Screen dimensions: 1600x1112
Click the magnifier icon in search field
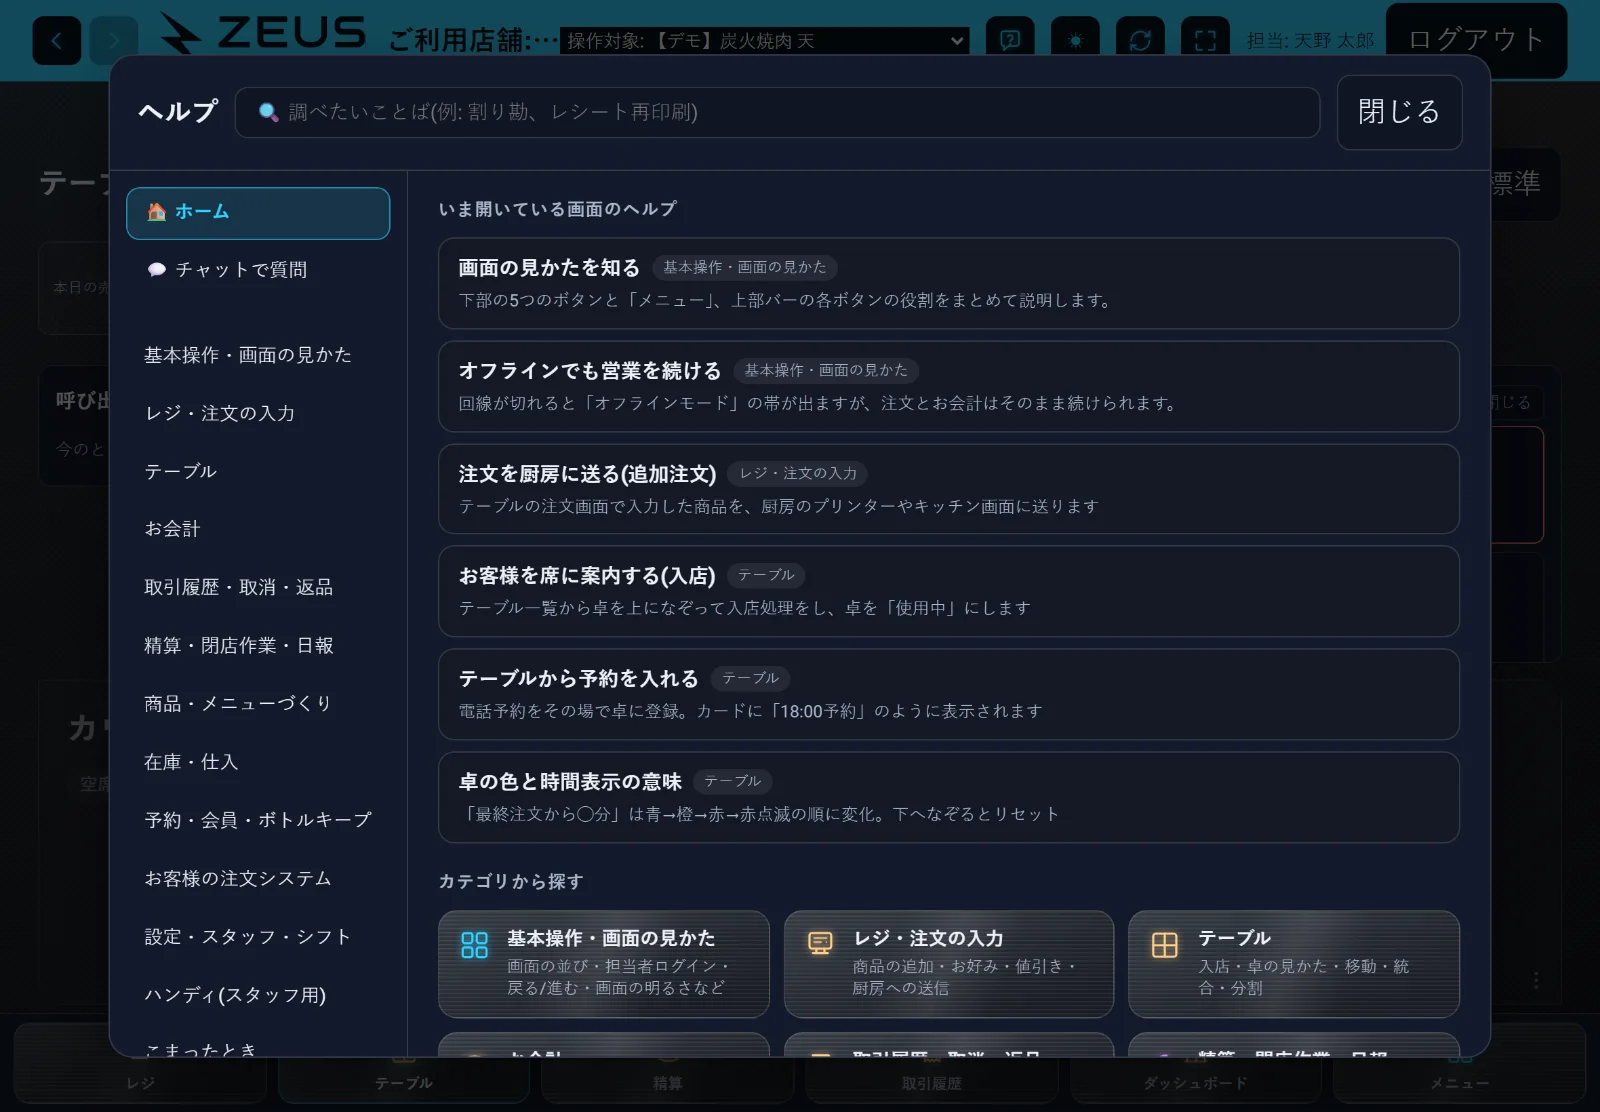(x=268, y=112)
